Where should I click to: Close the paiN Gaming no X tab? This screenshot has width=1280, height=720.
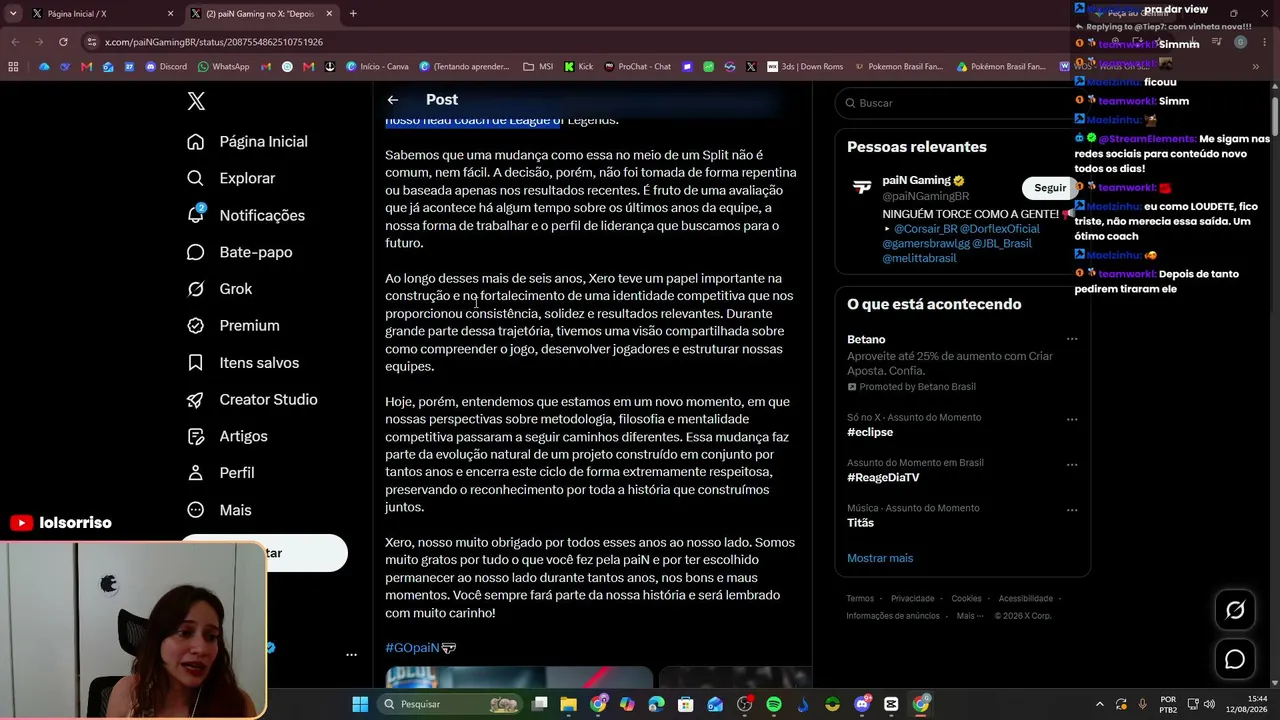pyautogui.click(x=329, y=14)
